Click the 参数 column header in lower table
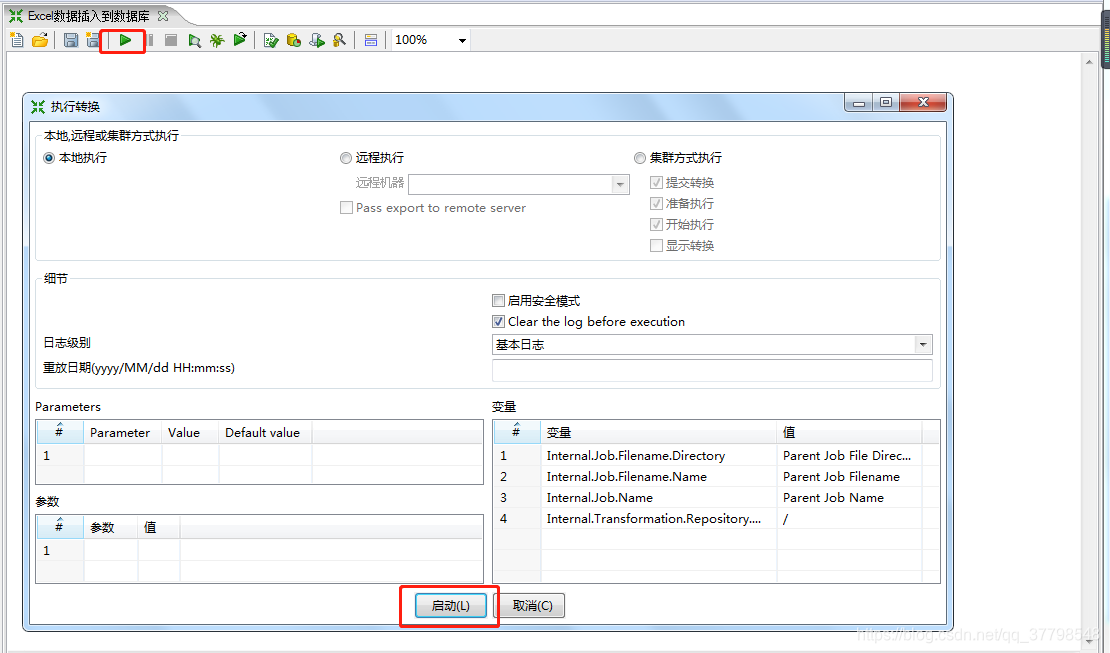This screenshot has width=1110, height=653. pyautogui.click(x=110, y=528)
